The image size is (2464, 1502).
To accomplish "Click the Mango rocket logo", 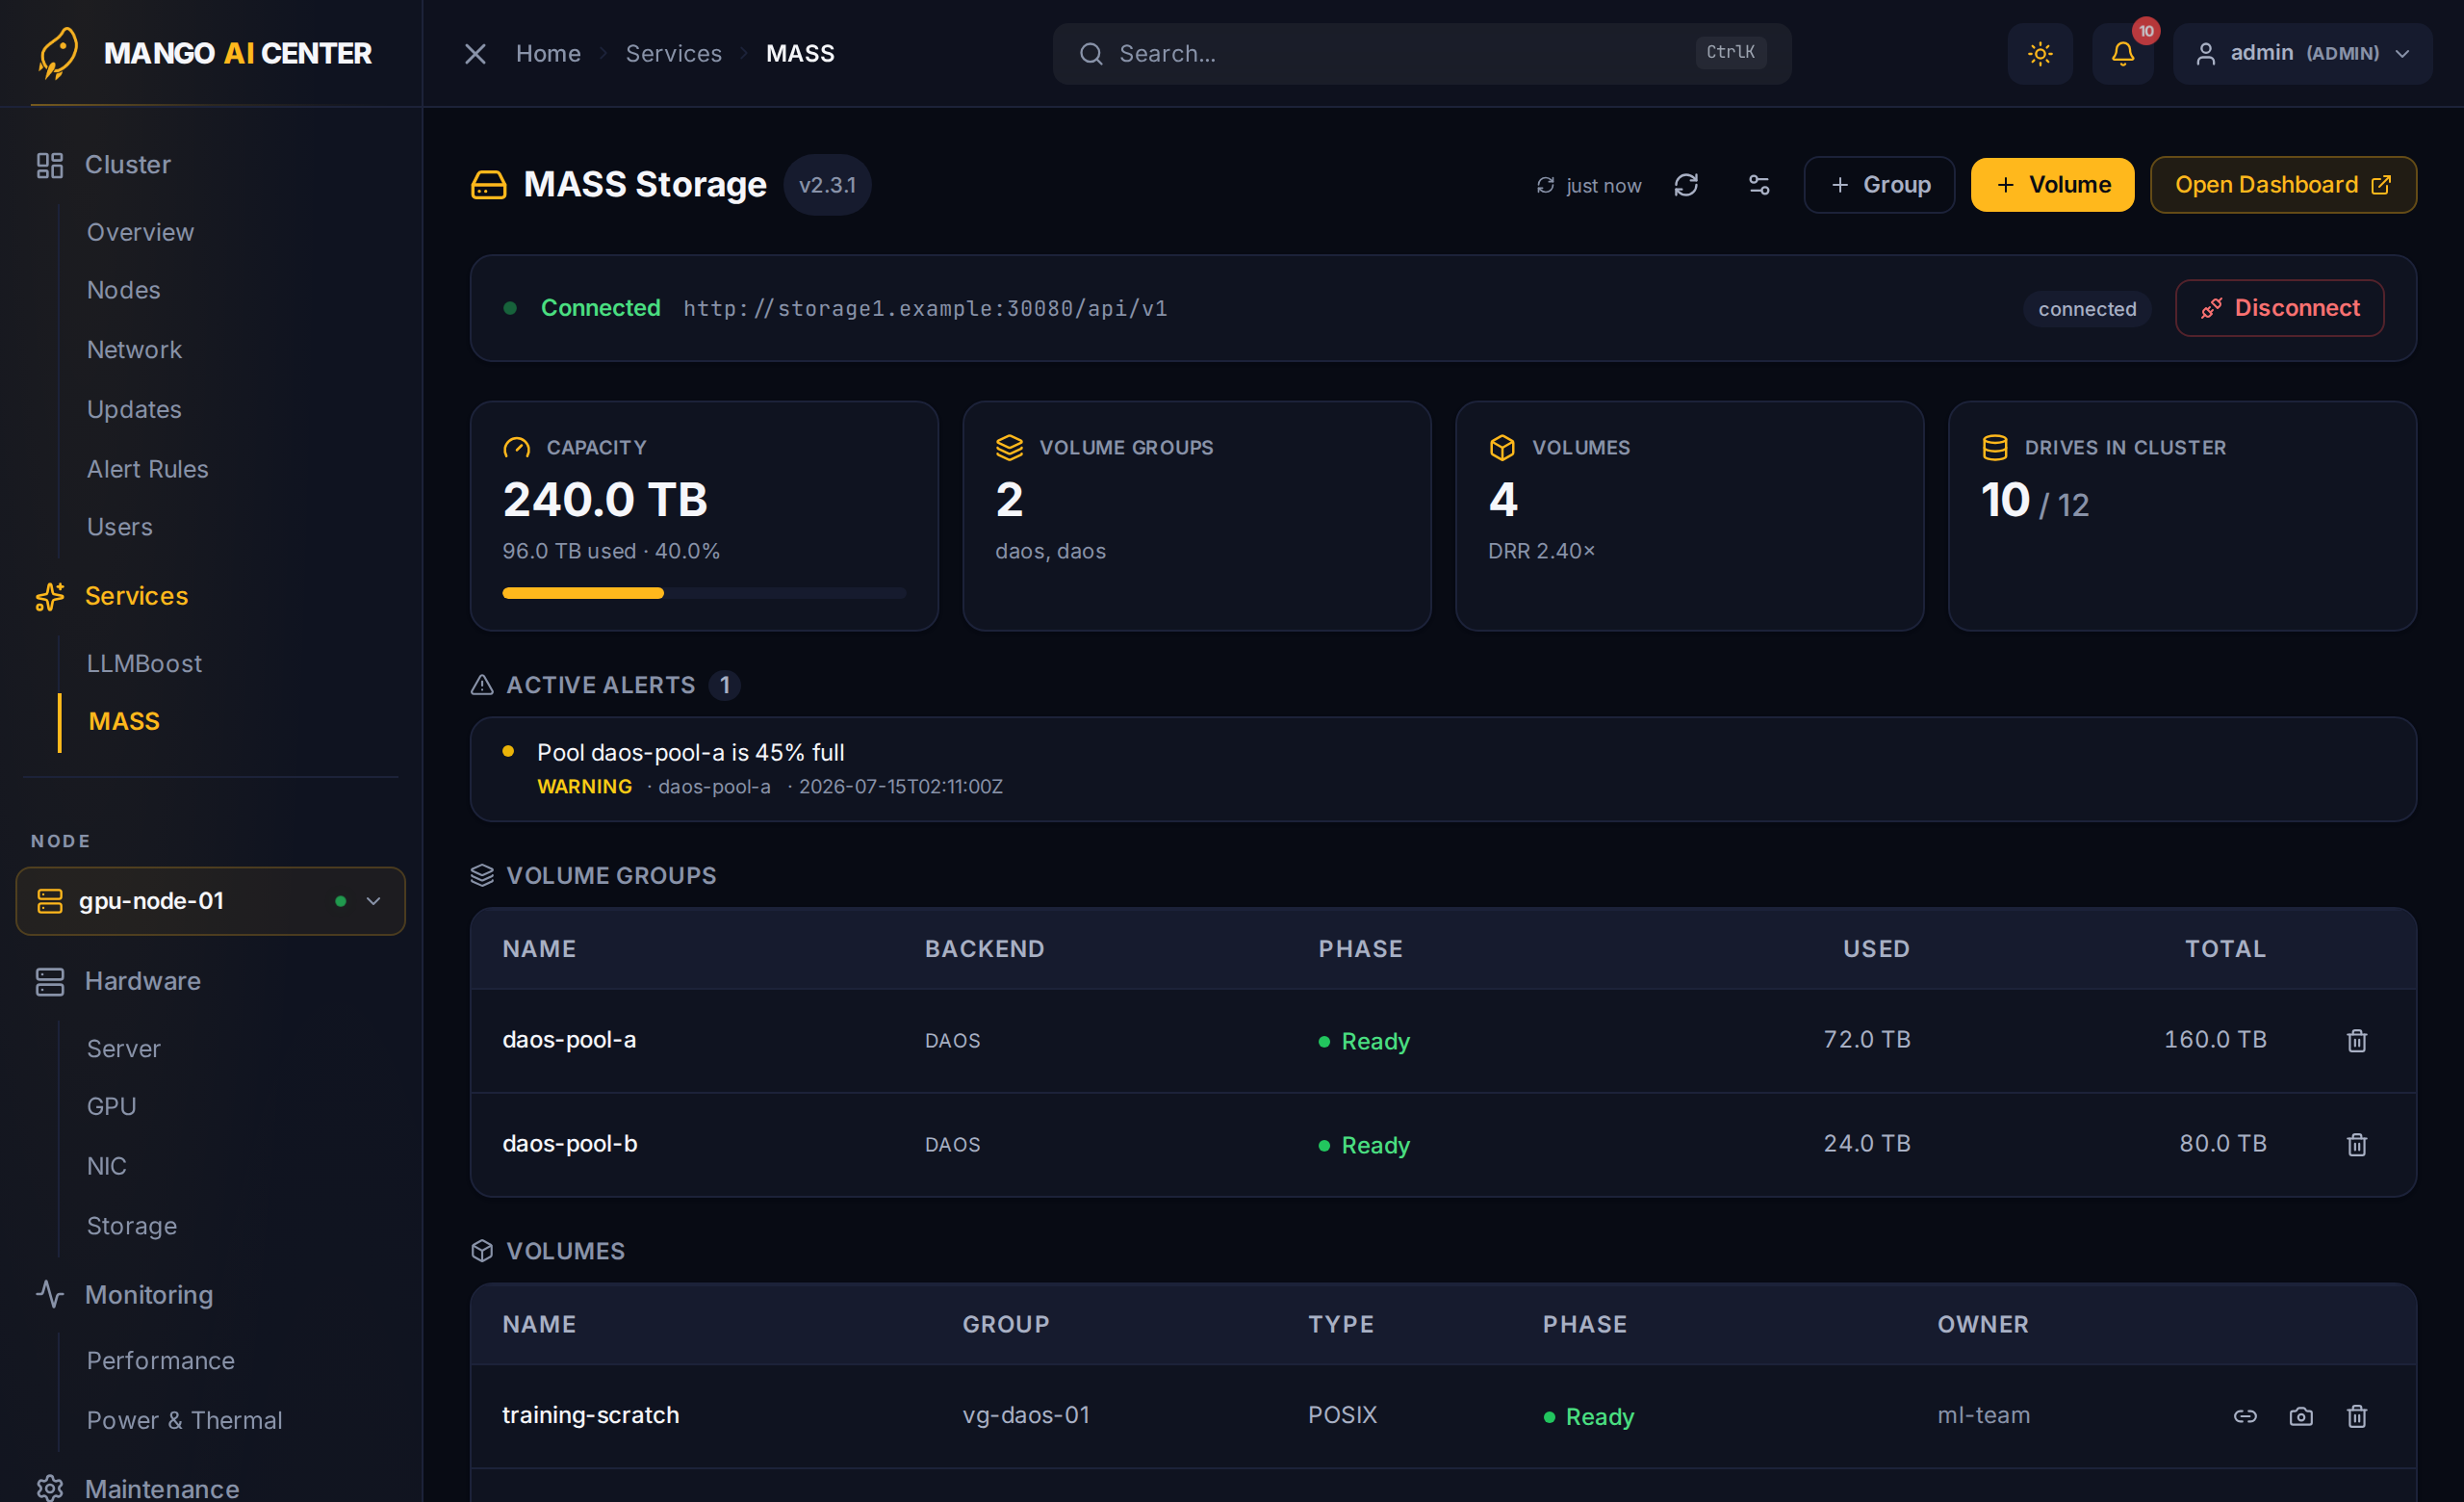I will [x=59, y=54].
